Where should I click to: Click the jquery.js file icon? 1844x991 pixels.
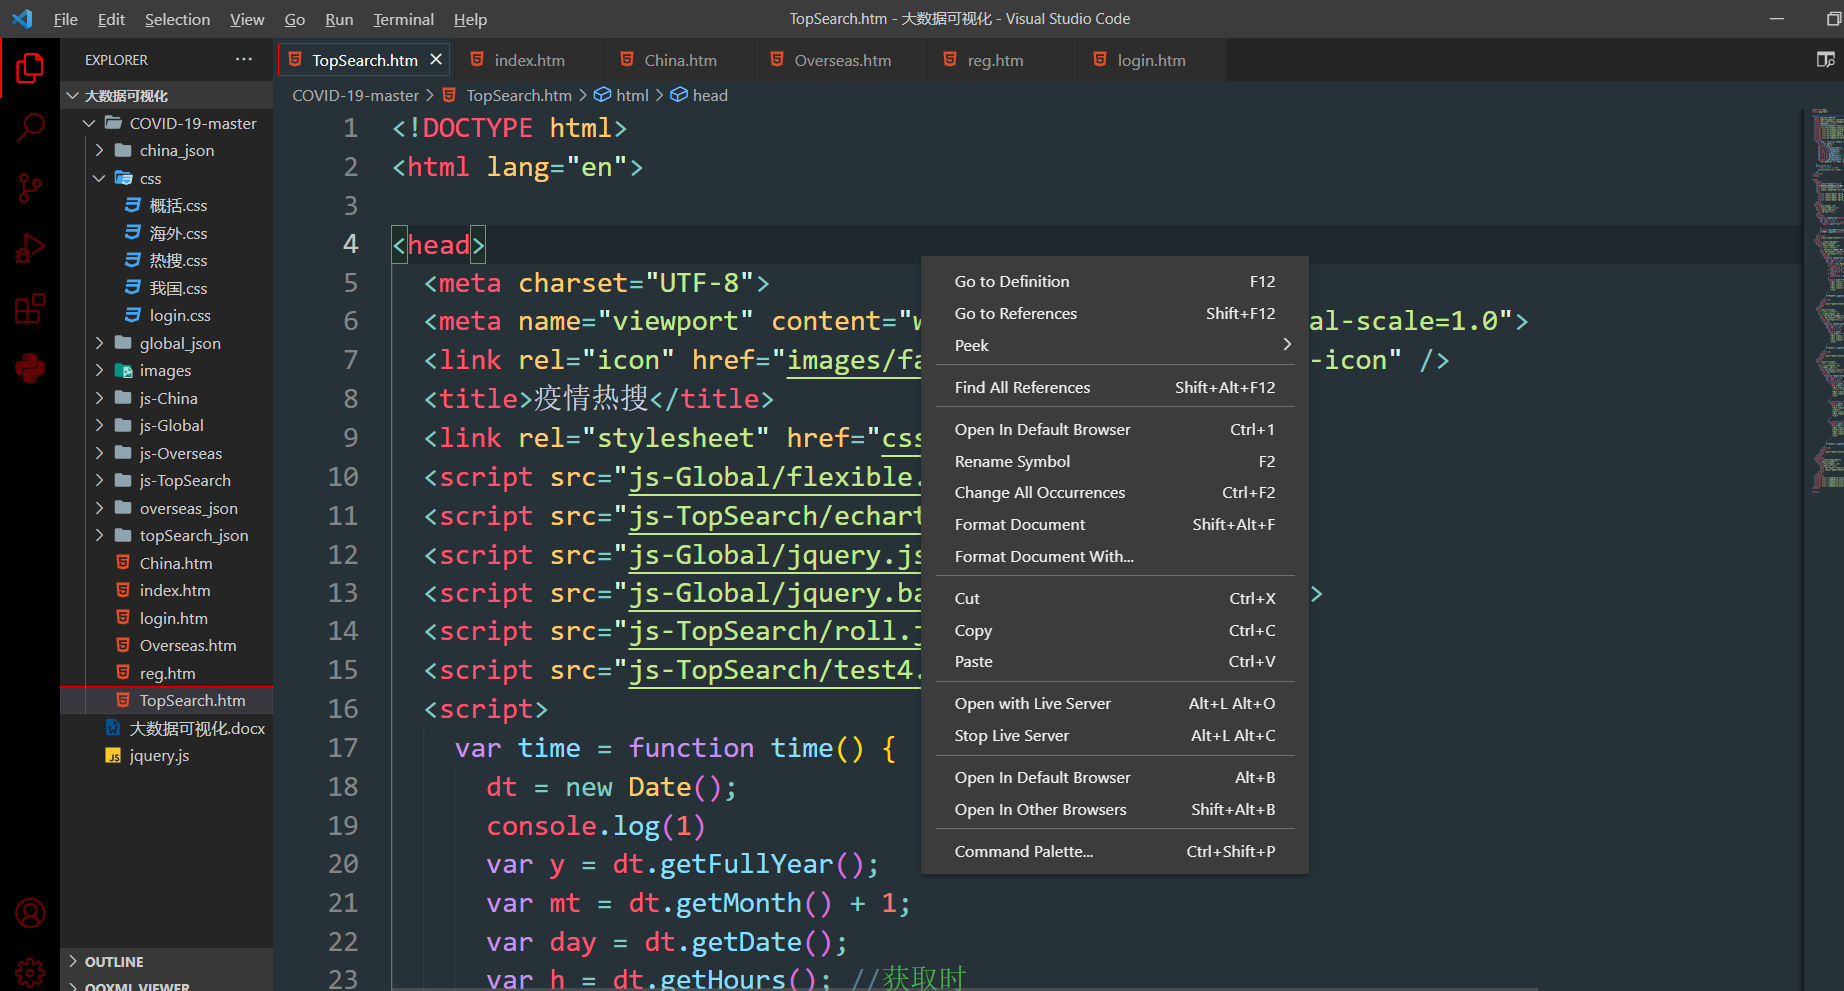(113, 756)
